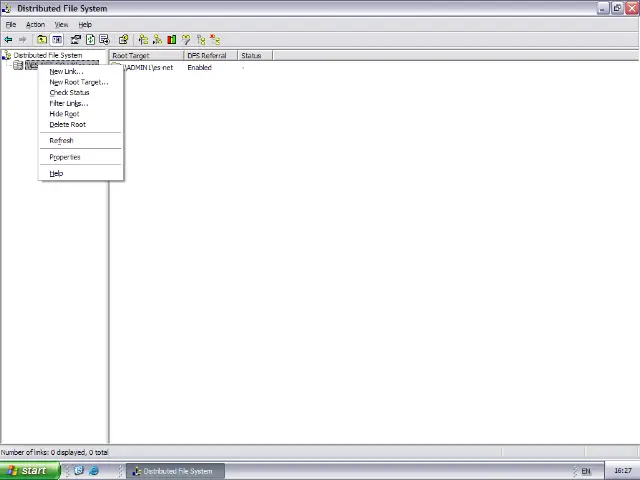Click the Check Status toolbar icon

(171, 40)
